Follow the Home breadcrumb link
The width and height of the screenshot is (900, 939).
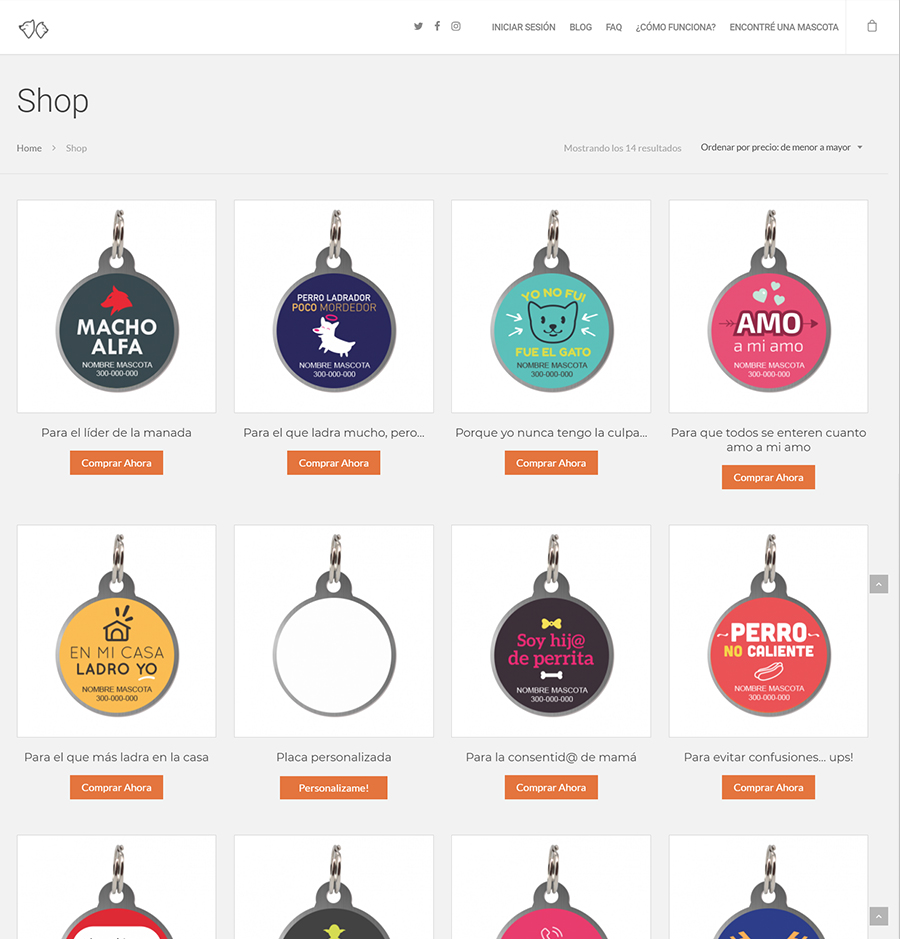[x=29, y=148]
